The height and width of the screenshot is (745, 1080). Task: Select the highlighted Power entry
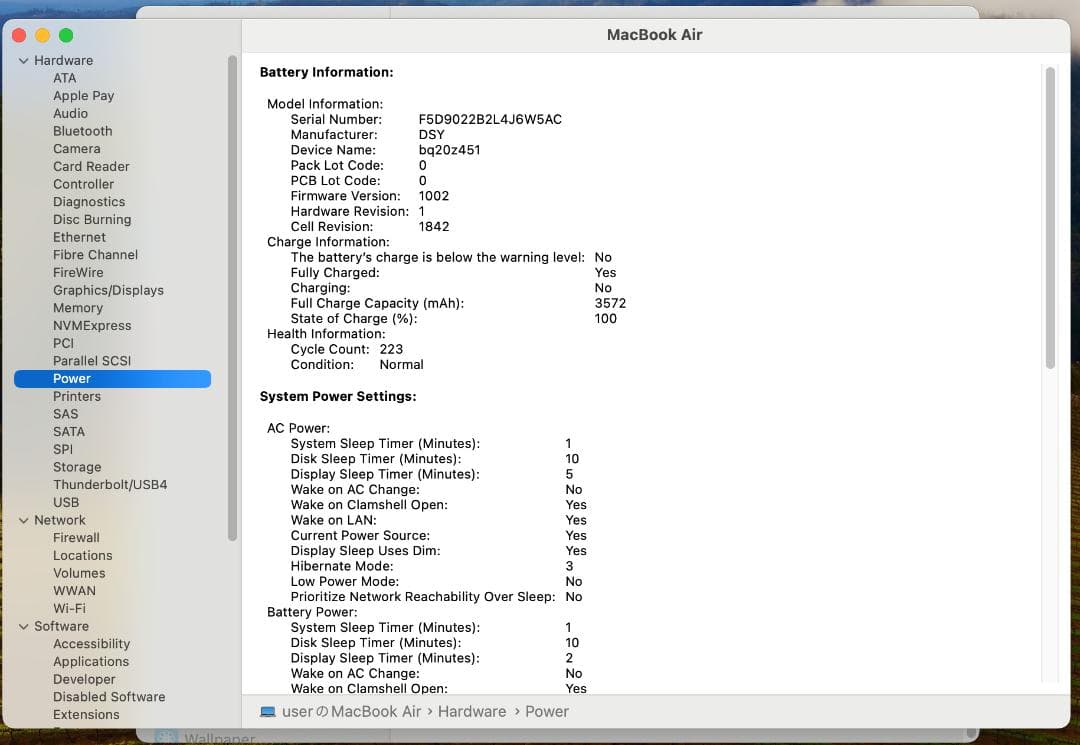tap(112, 379)
